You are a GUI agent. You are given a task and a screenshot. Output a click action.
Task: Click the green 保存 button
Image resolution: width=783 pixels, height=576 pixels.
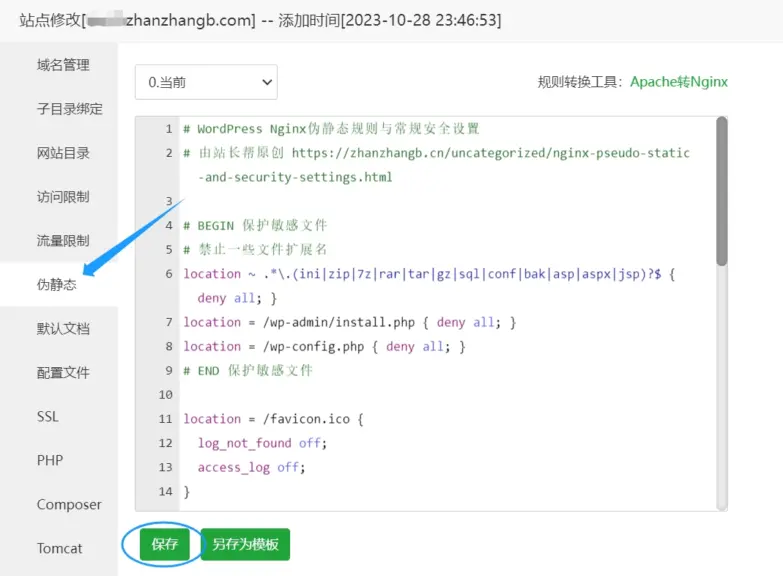(x=164, y=545)
